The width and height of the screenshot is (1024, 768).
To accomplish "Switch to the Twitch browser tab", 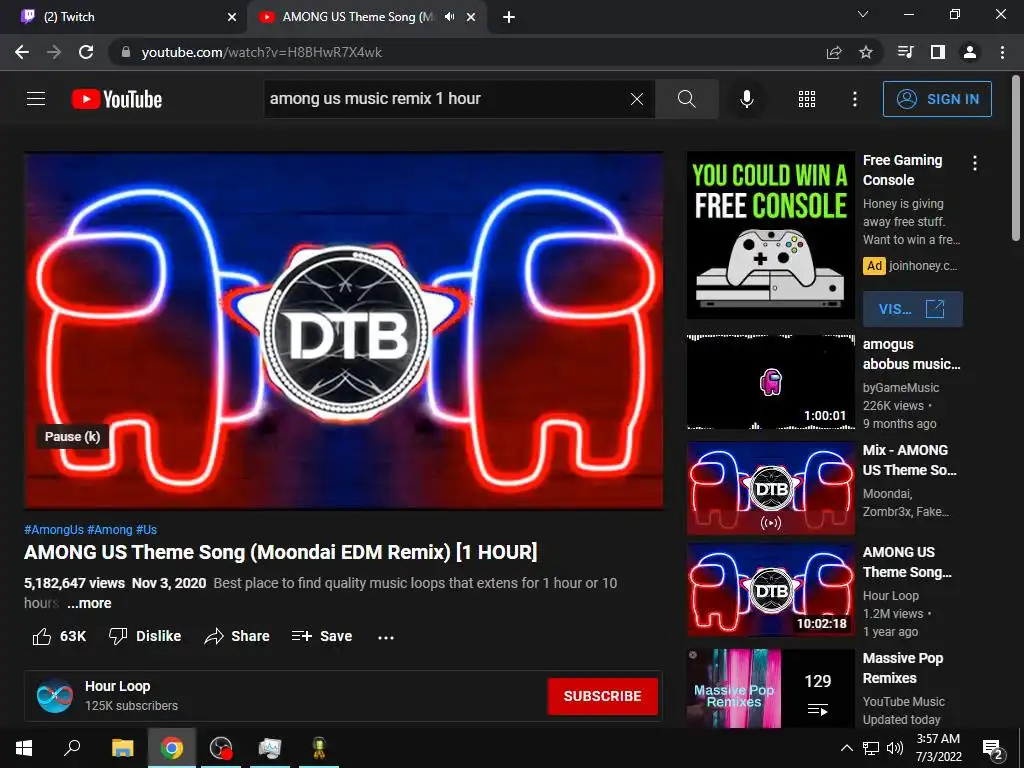I will [x=122, y=17].
